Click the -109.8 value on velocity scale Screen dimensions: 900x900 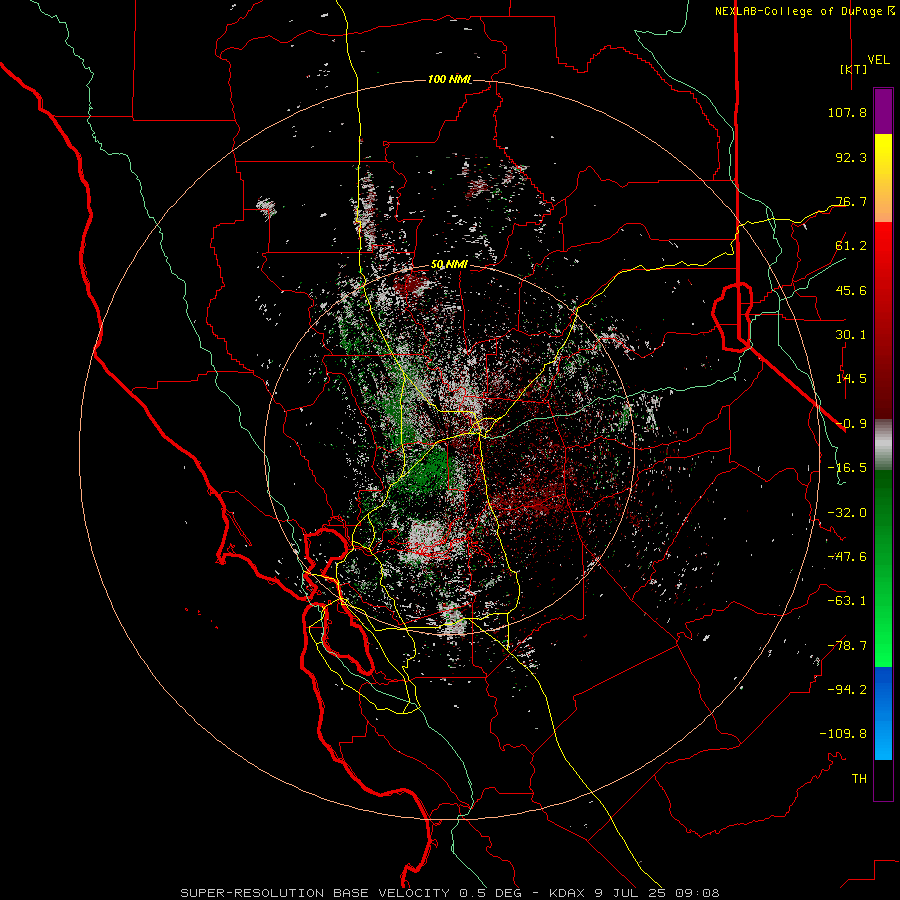click(x=843, y=734)
